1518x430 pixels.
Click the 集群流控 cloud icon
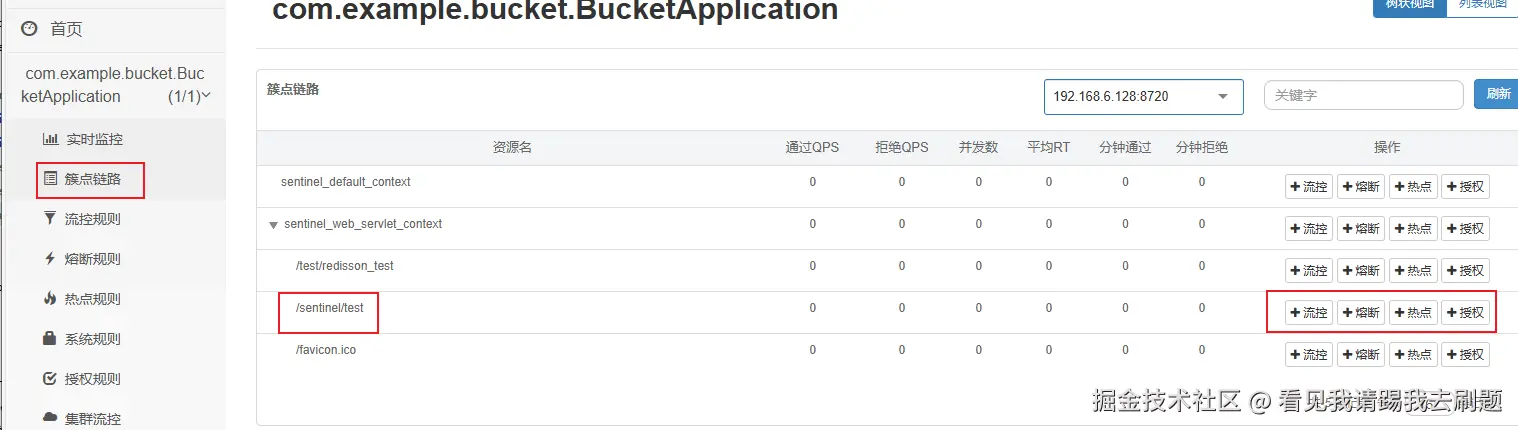pos(50,418)
